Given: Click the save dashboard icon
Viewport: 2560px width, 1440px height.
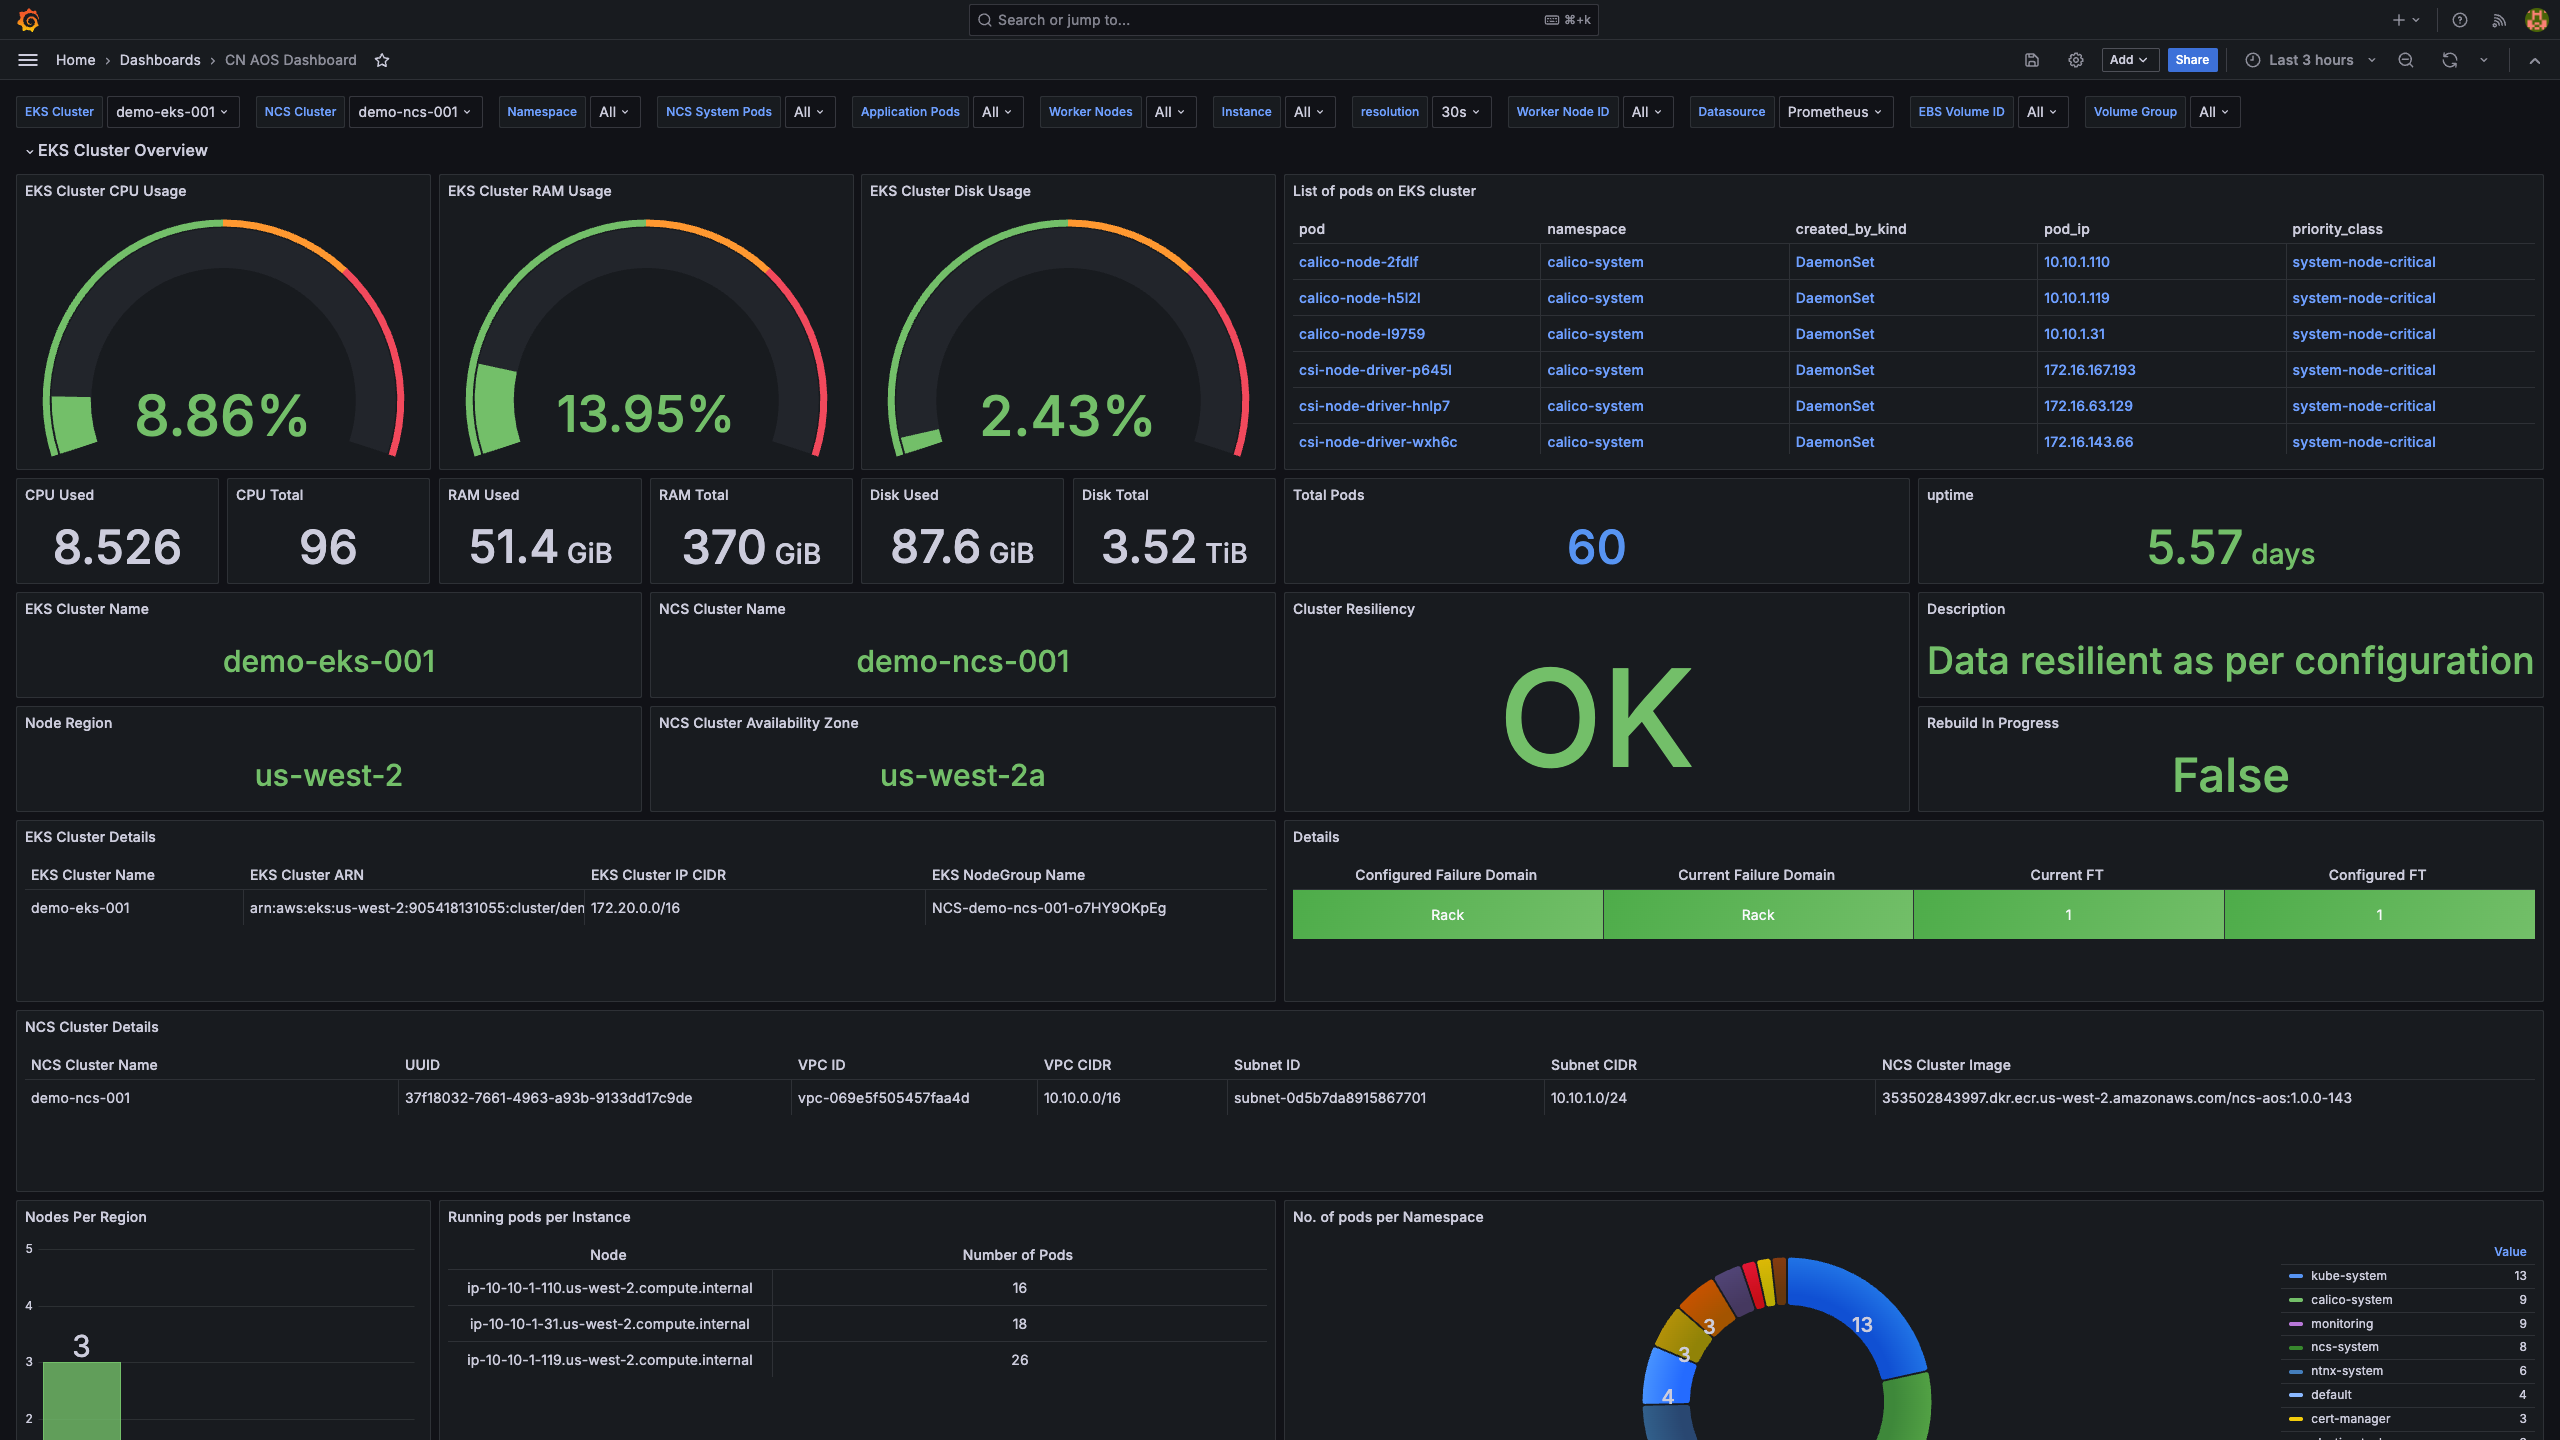Looking at the screenshot, I should pos(2031,60).
